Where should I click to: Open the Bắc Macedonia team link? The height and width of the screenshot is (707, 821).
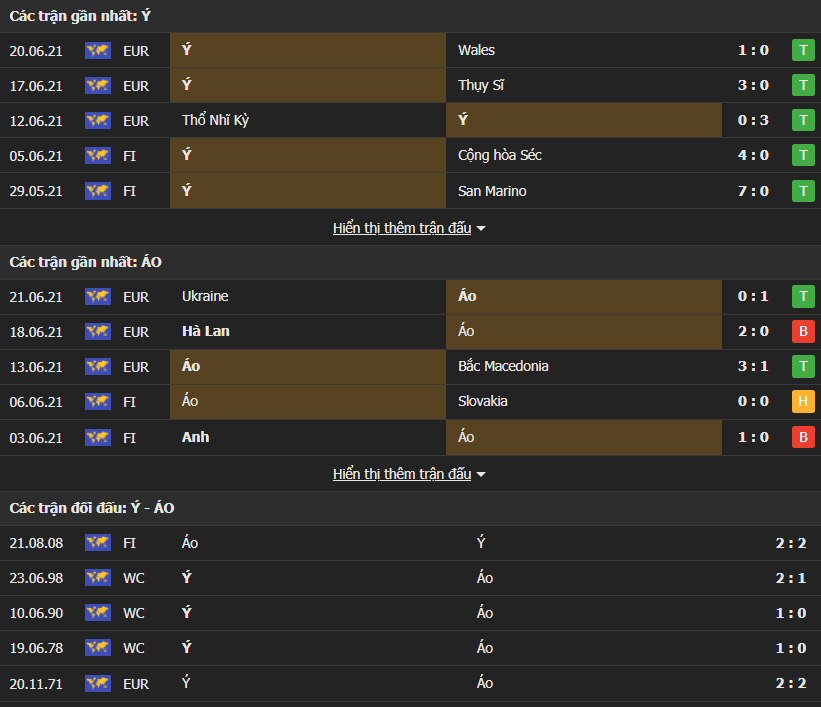tap(503, 367)
